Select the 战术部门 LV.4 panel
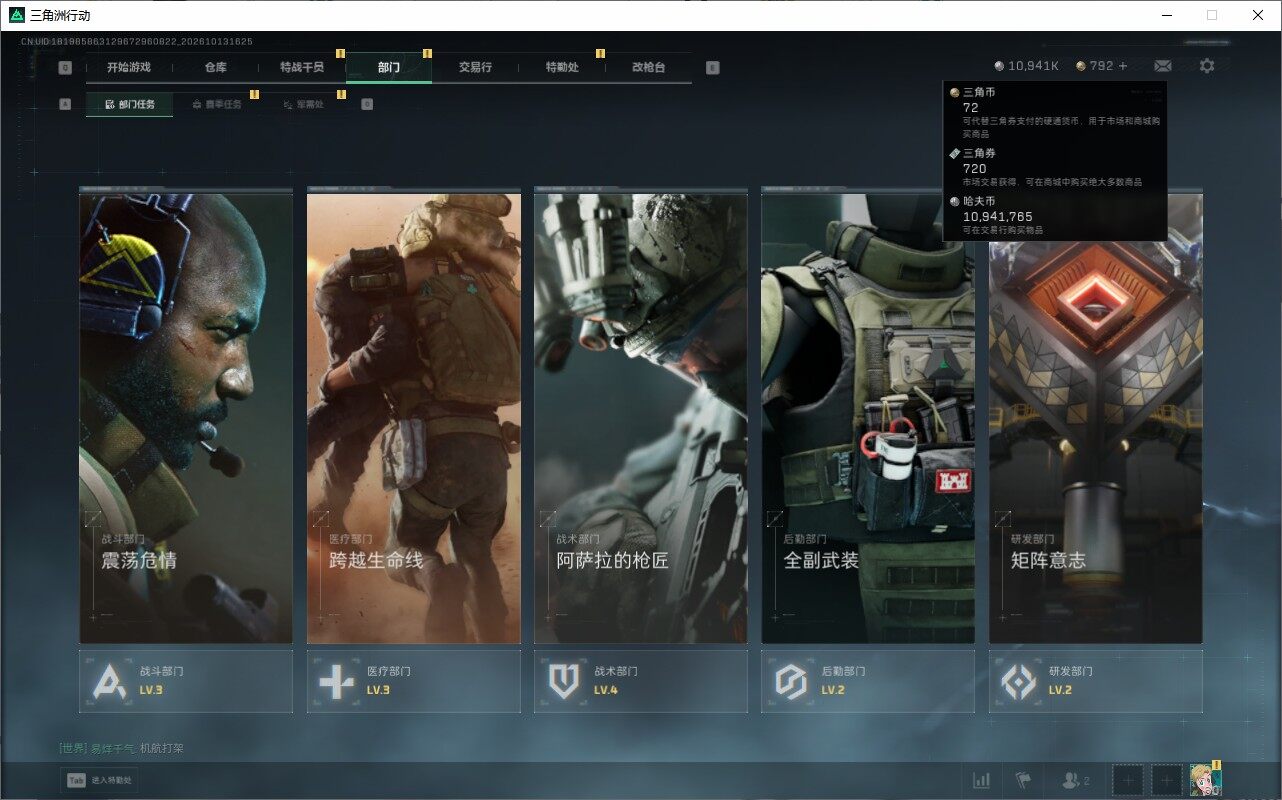This screenshot has height=800, width=1282. coord(640,681)
